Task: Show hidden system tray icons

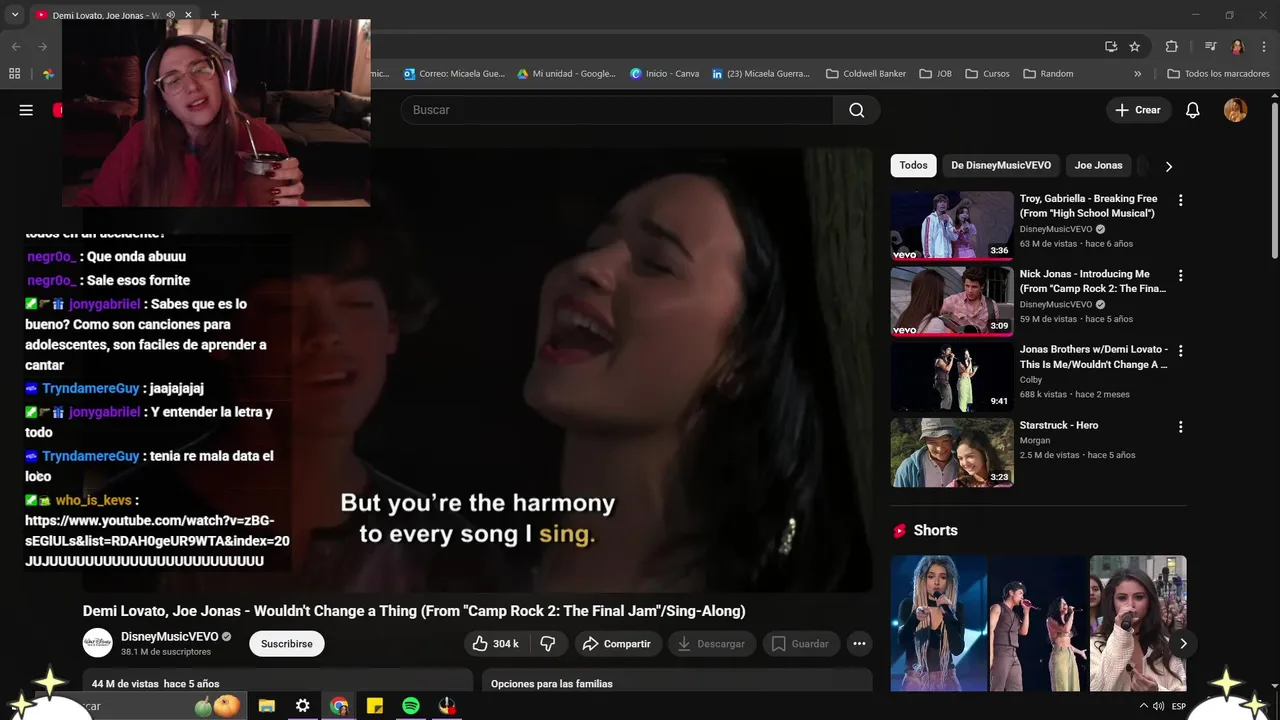Action: [x=1144, y=706]
